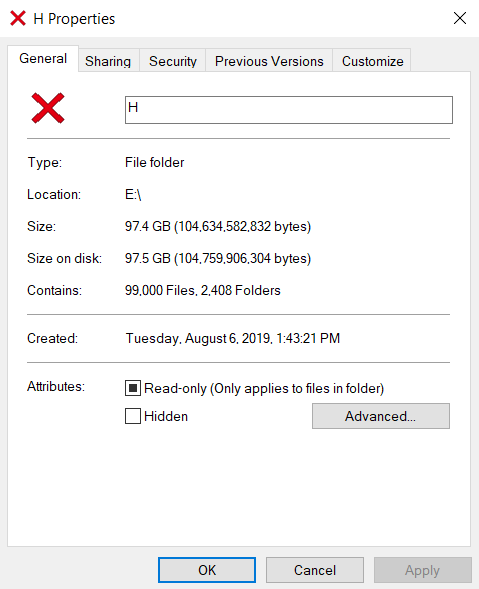Image resolution: width=479 pixels, height=589 pixels.
Task: Click the title bar red X icon
Action: (x=18, y=18)
